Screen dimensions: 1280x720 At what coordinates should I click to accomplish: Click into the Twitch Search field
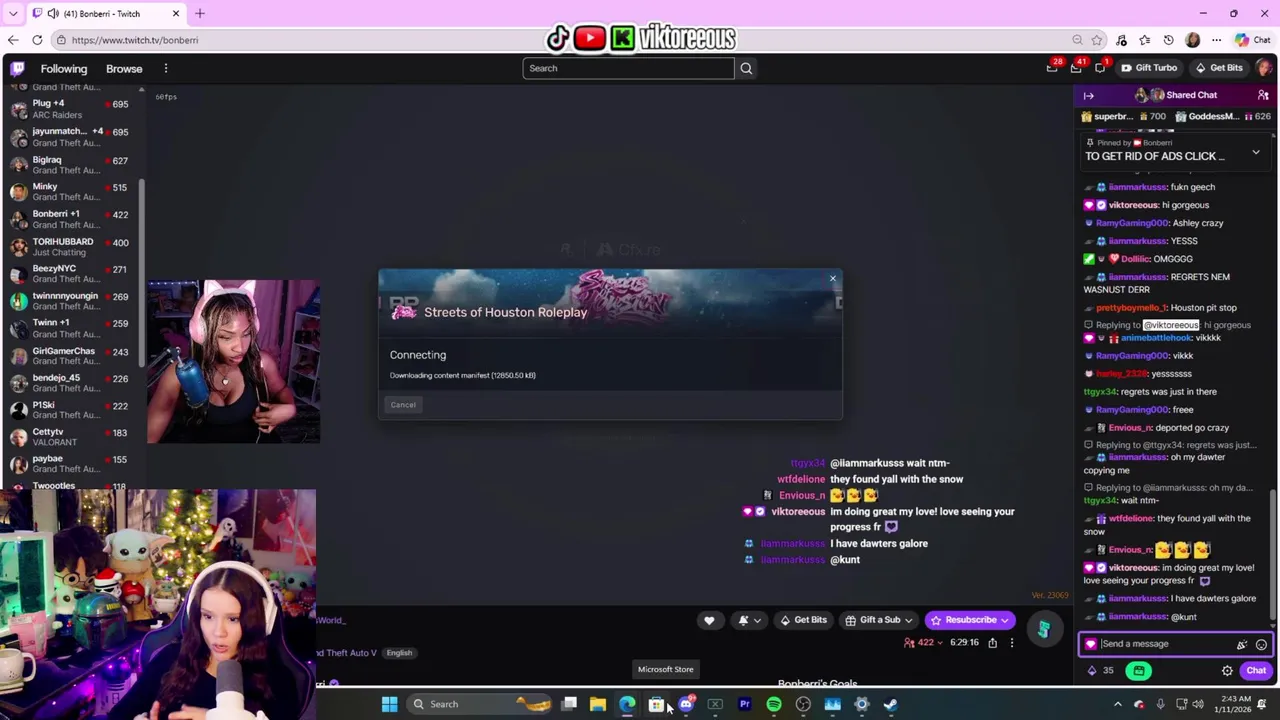click(x=628, y=68)
